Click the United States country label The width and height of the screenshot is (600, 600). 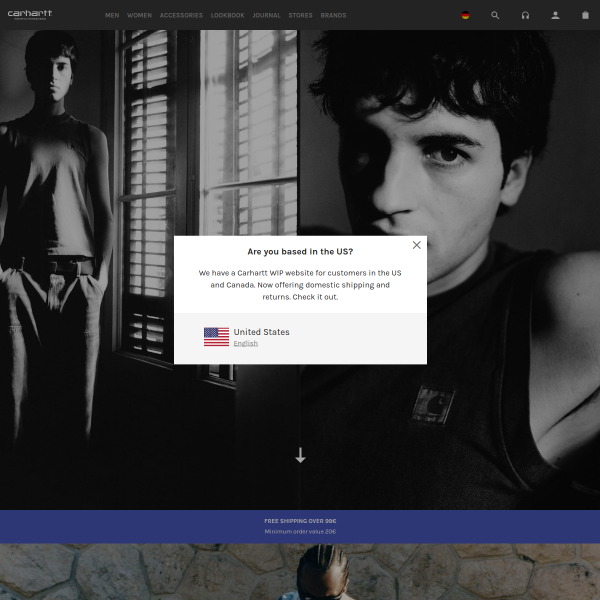[x=261, y=332]
